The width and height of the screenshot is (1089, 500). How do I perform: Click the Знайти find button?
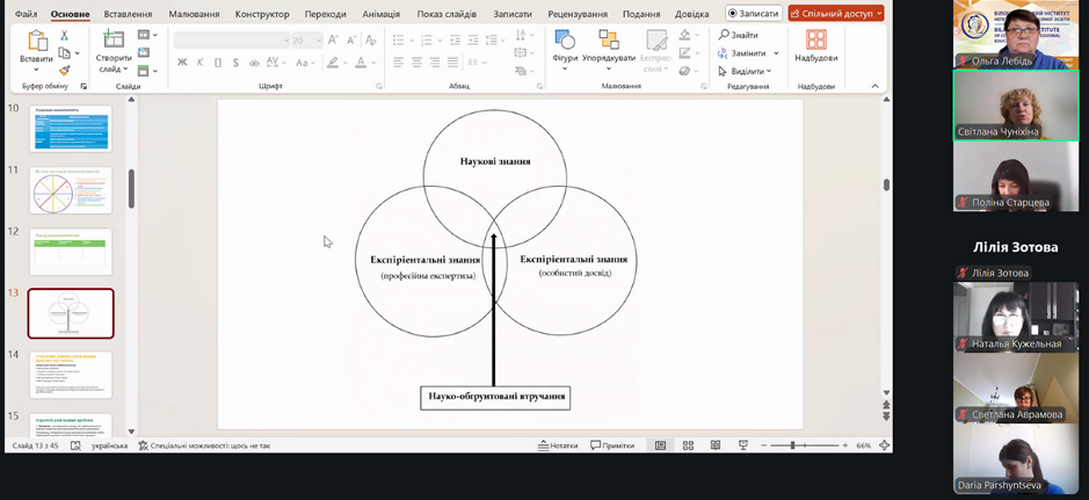click(x=737, y=35)
